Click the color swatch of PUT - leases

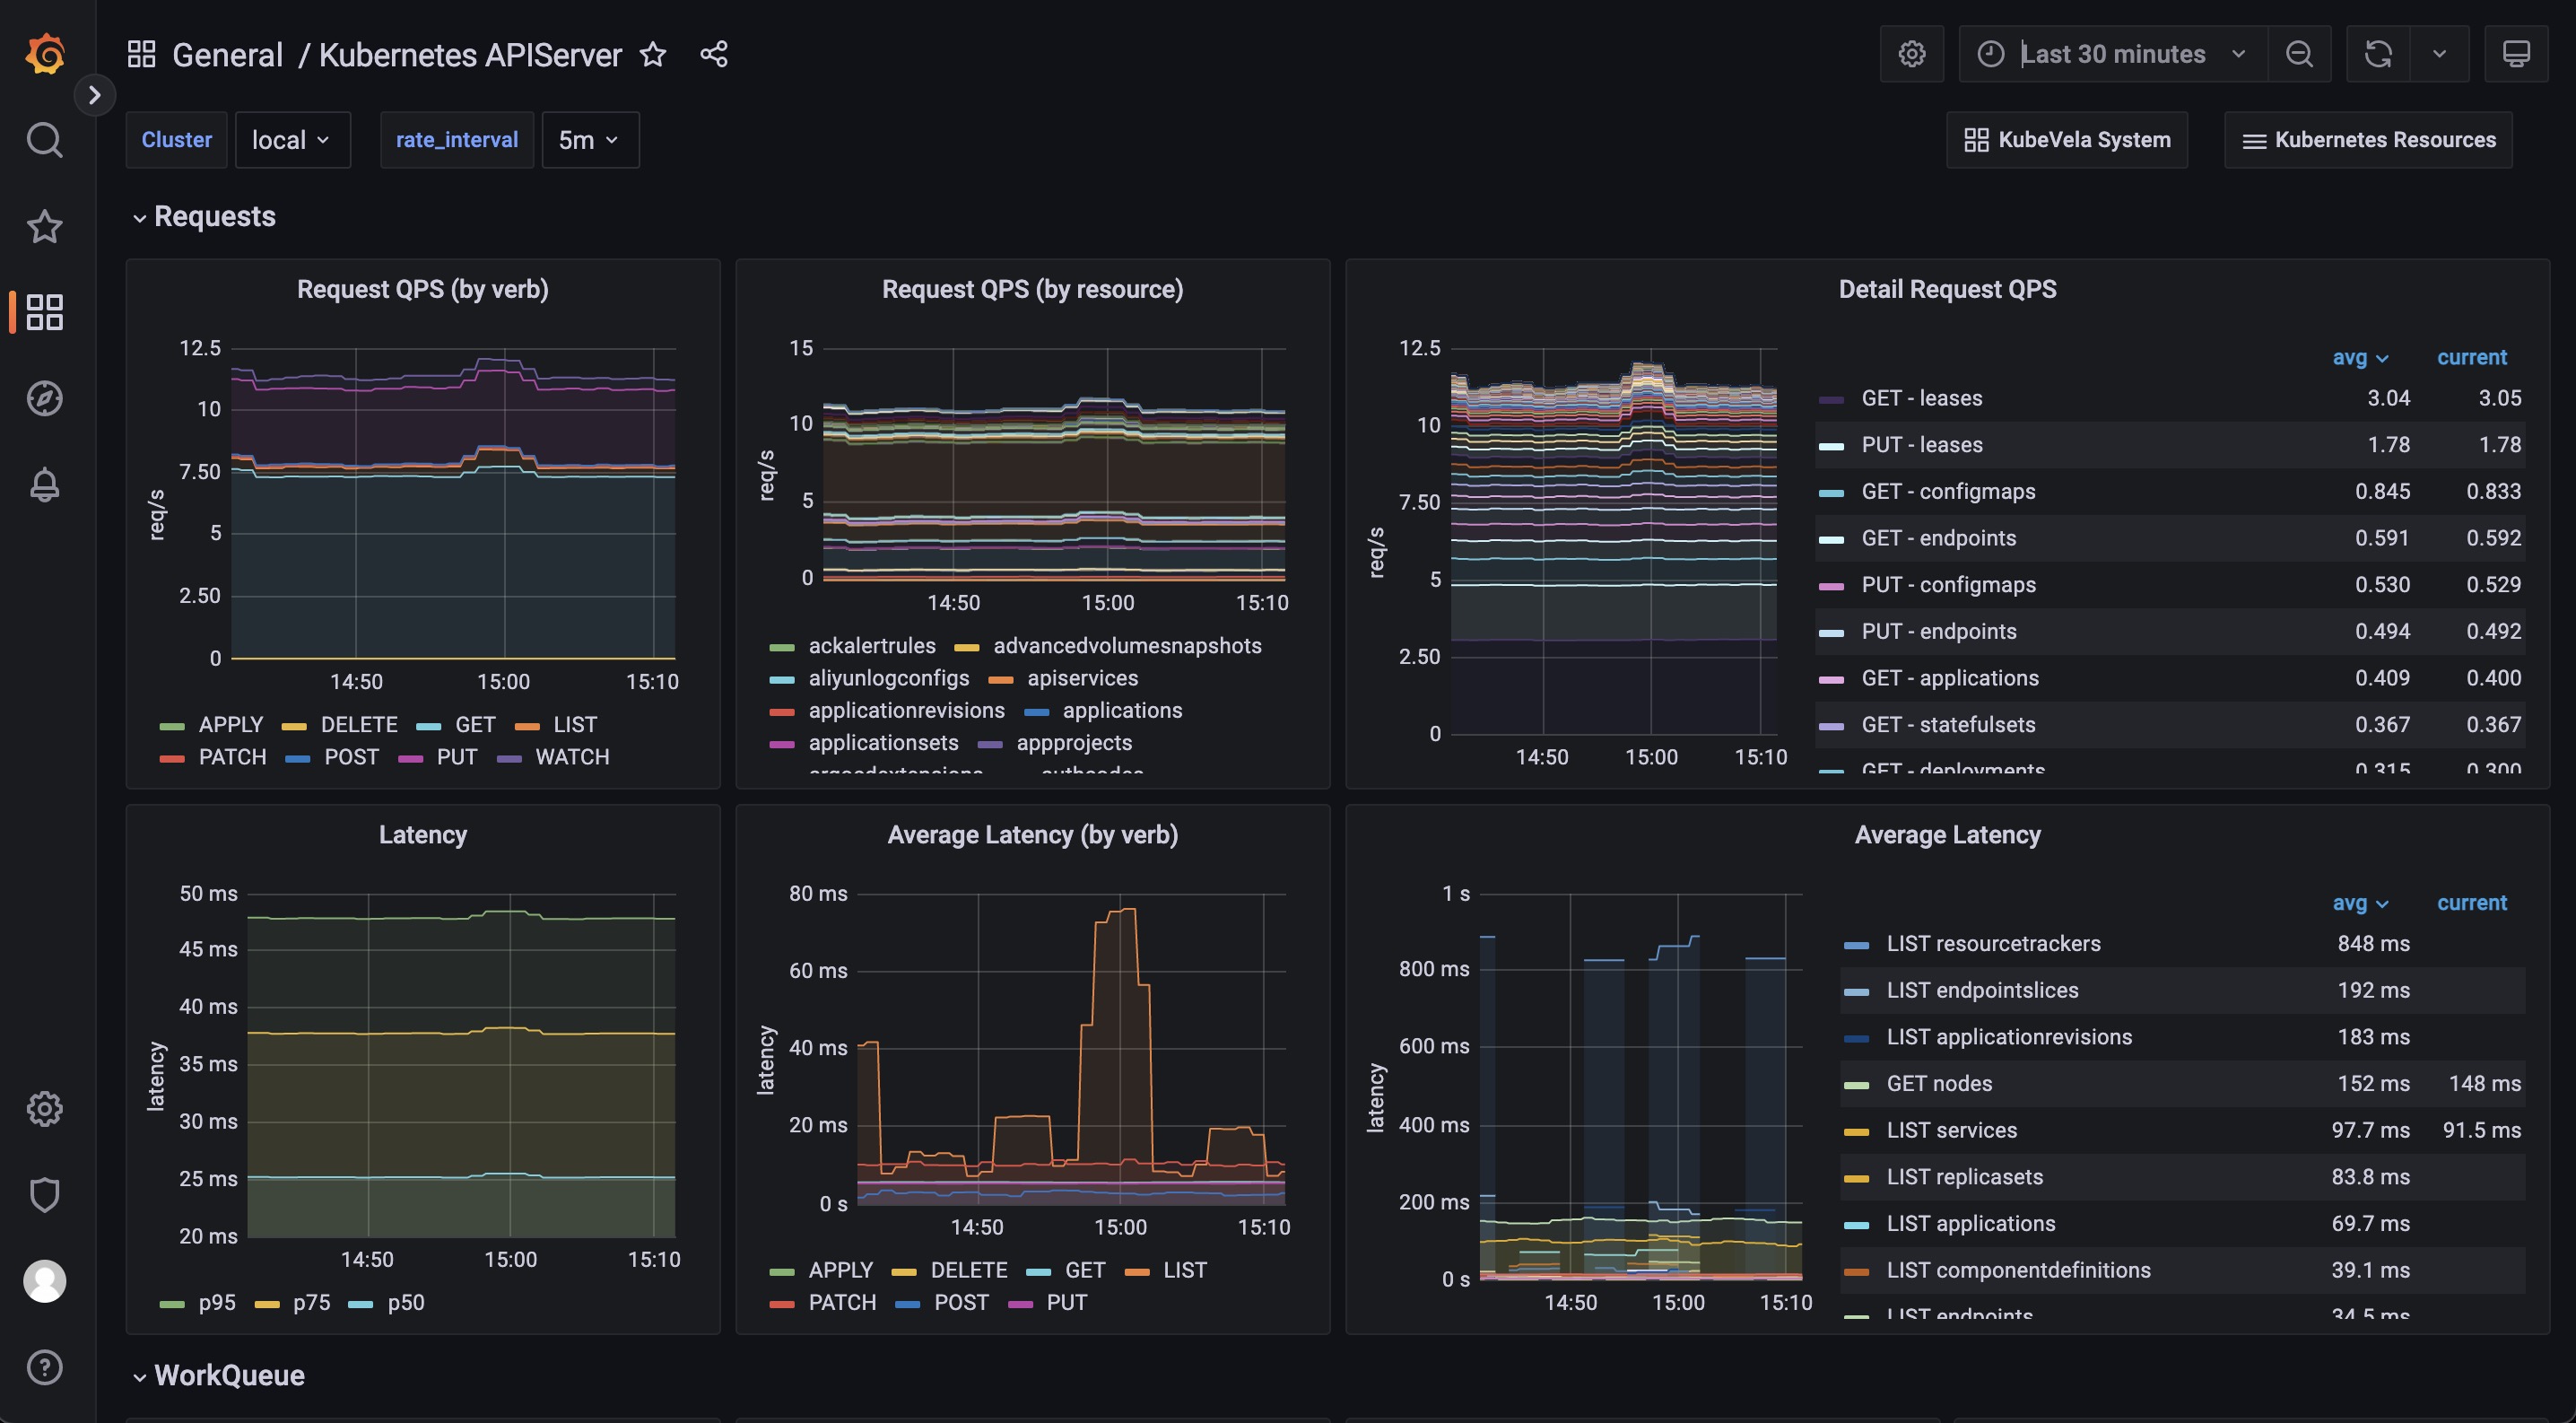1831,446
